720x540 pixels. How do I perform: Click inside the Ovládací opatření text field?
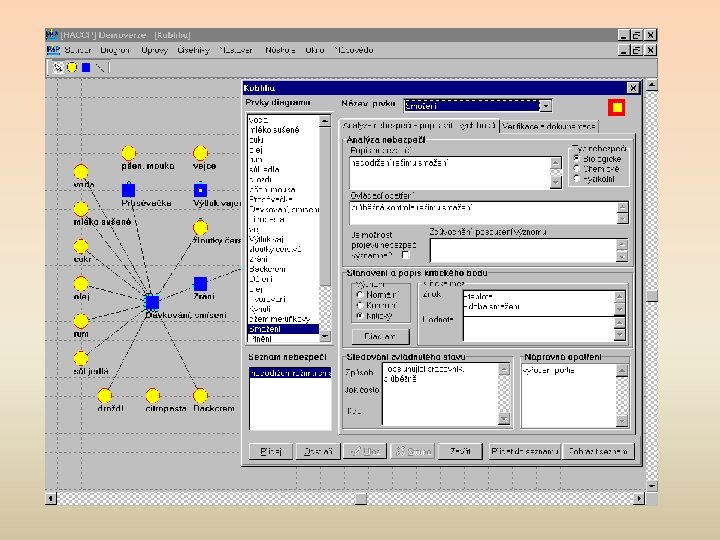(x=483, y=213)
